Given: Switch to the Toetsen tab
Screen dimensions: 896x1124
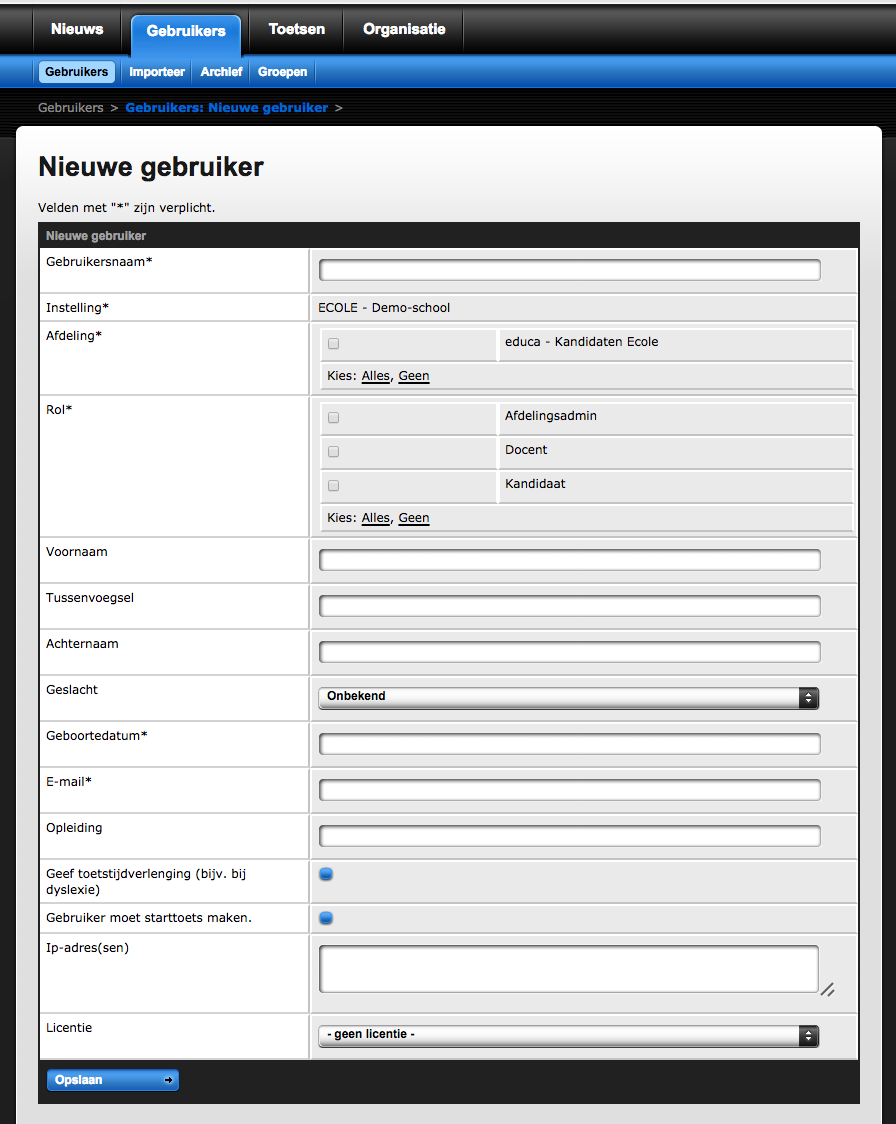Looking at the screenshot, I should pos(296,30).
